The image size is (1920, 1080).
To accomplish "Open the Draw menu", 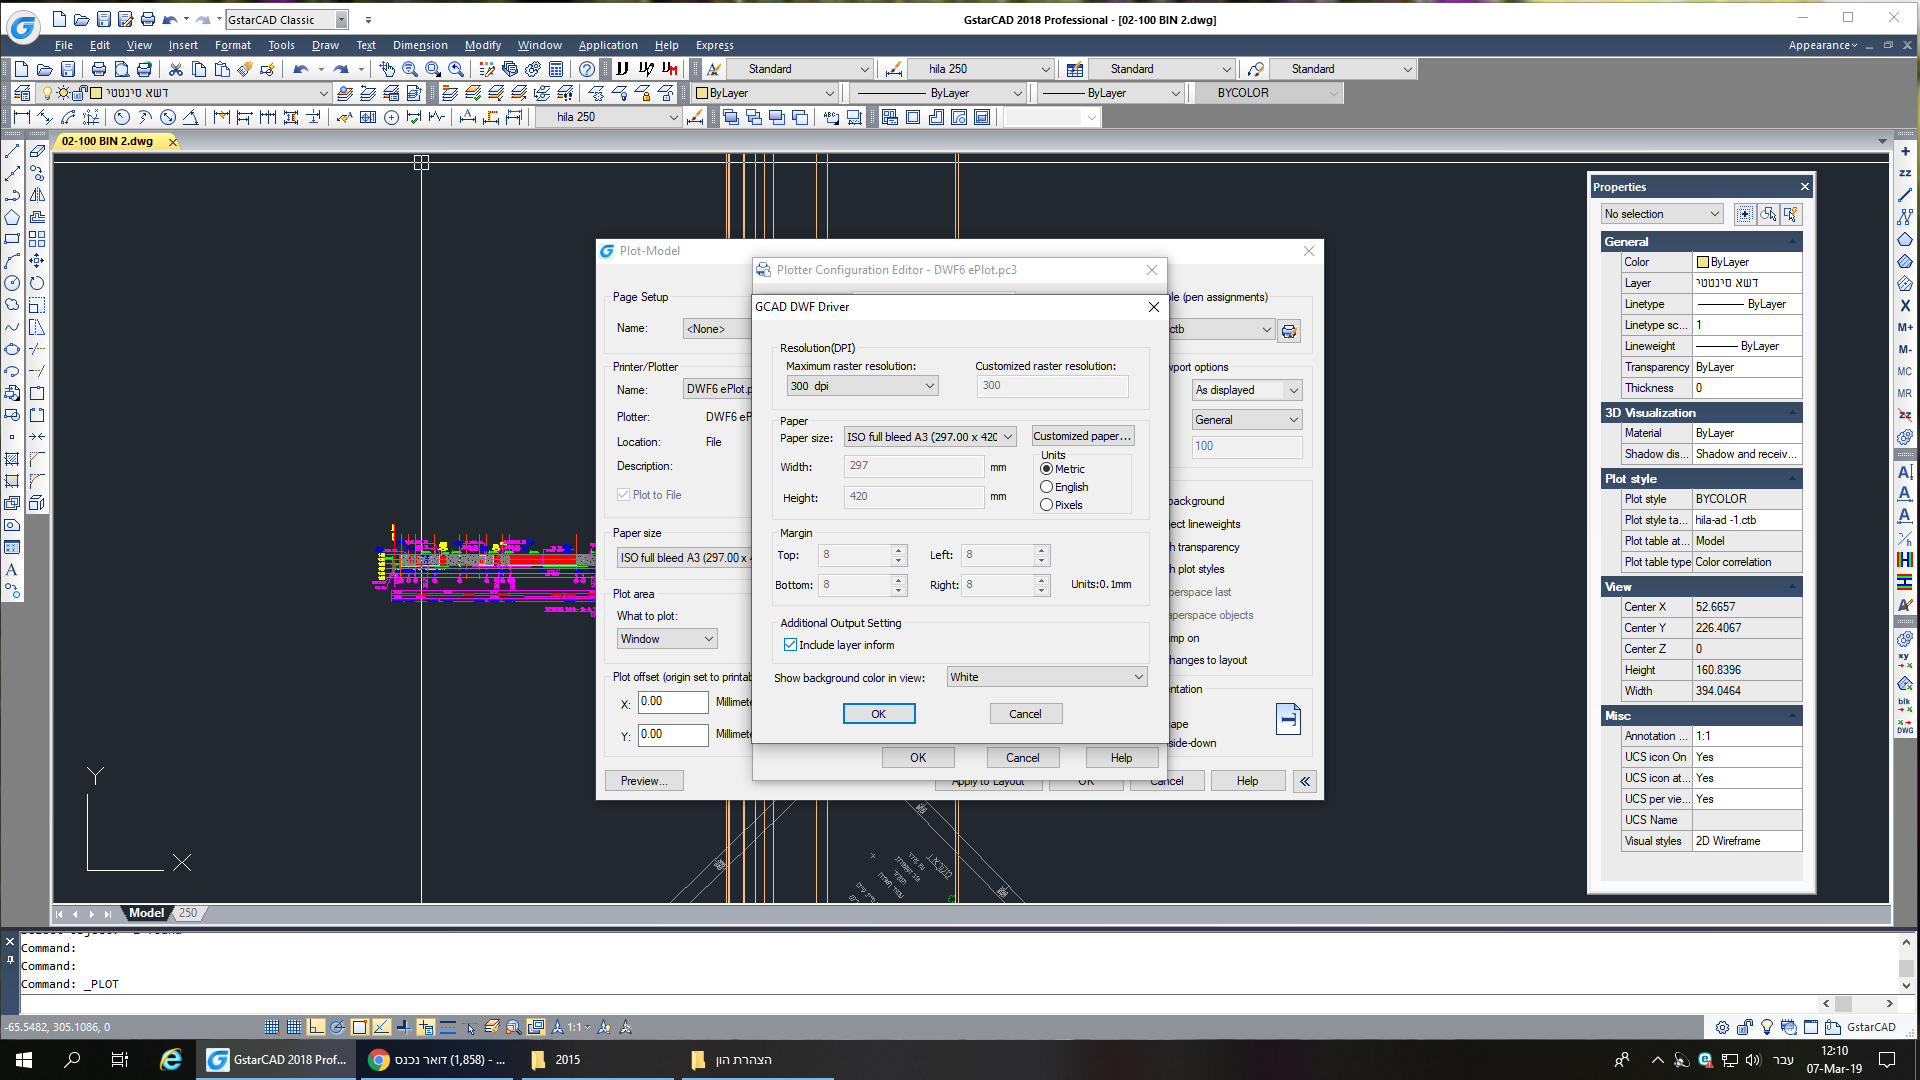I will 325,45.
